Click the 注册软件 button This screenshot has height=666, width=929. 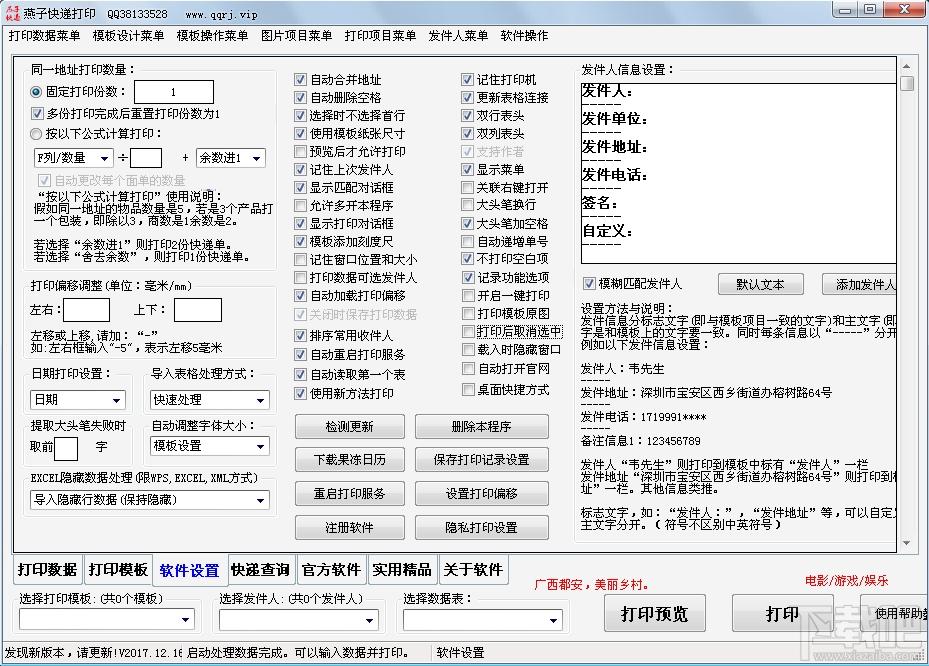coord(350,527)
